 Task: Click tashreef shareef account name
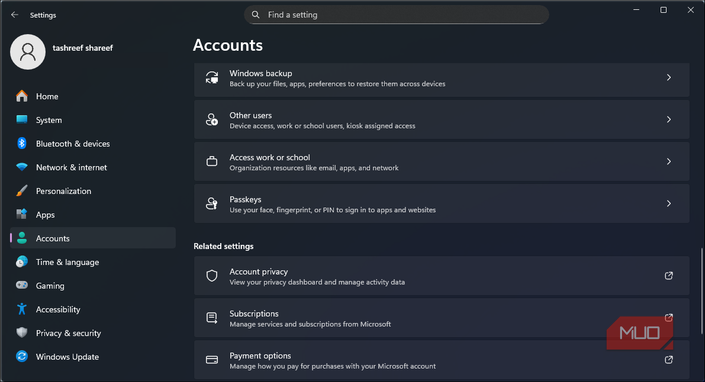click(83, 48)
